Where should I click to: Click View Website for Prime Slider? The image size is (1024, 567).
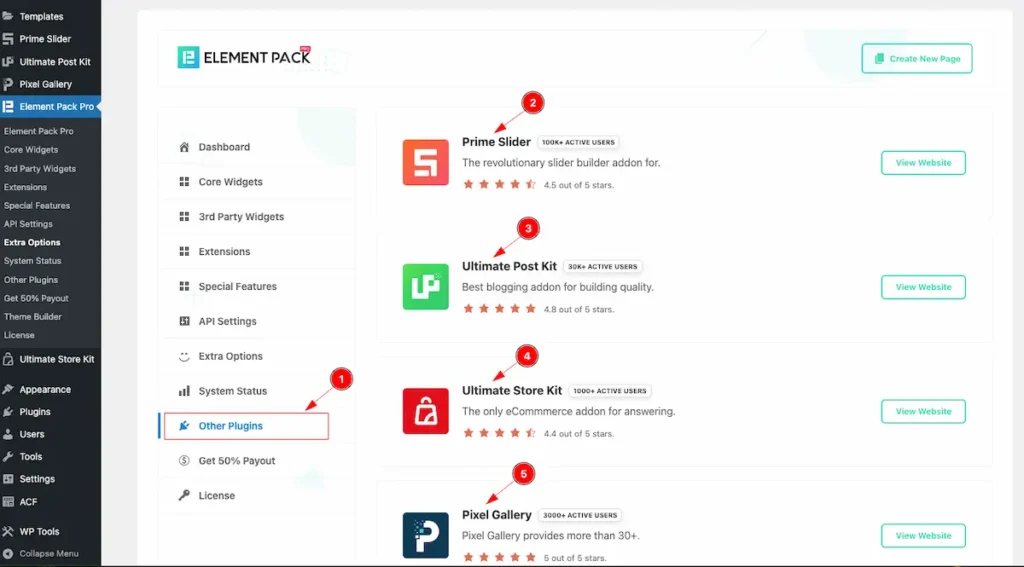click(x=923, y=163)
